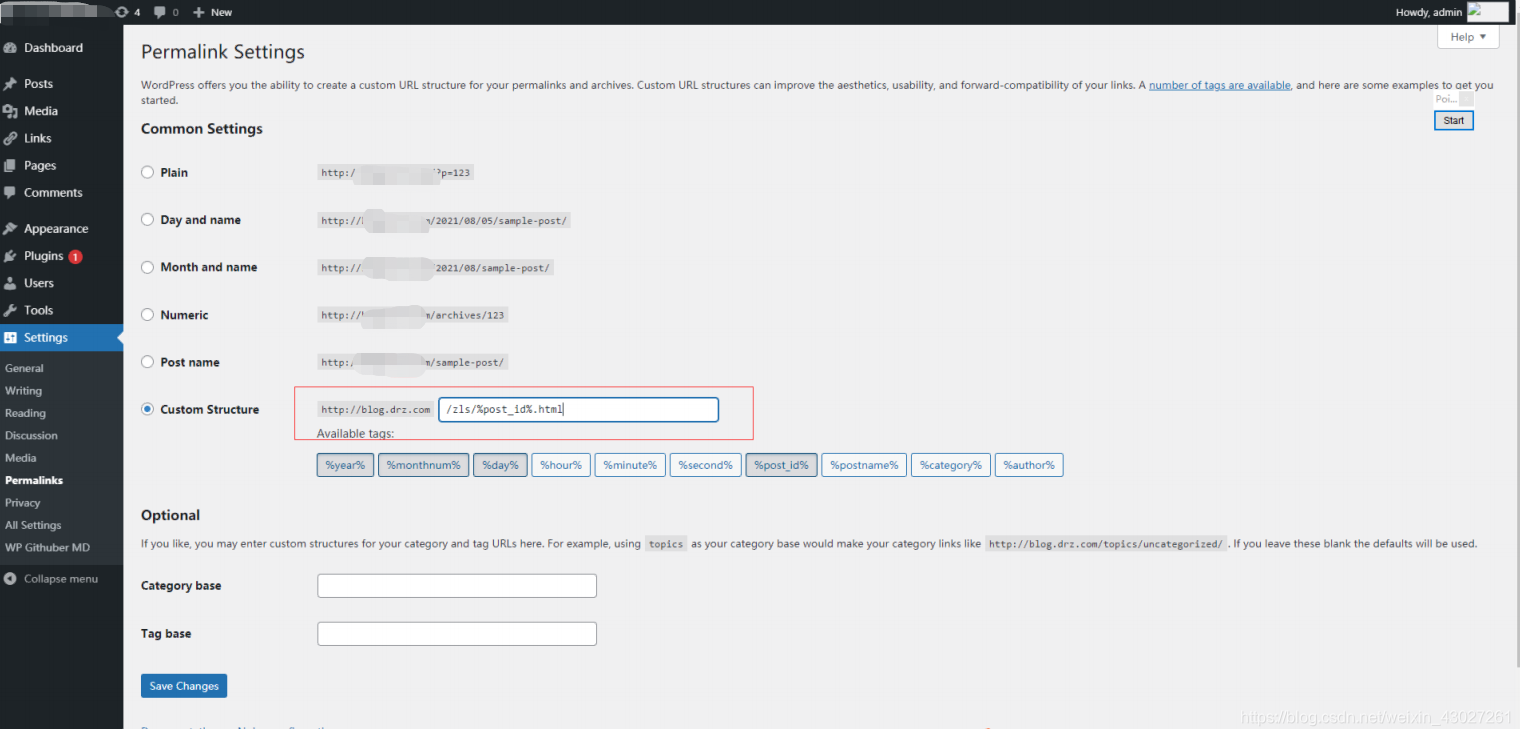The width and height of the screenshot is (1520, 736).
Task: Click the Dashboard gauge icon in sidebar
Action: coord(10,48)
